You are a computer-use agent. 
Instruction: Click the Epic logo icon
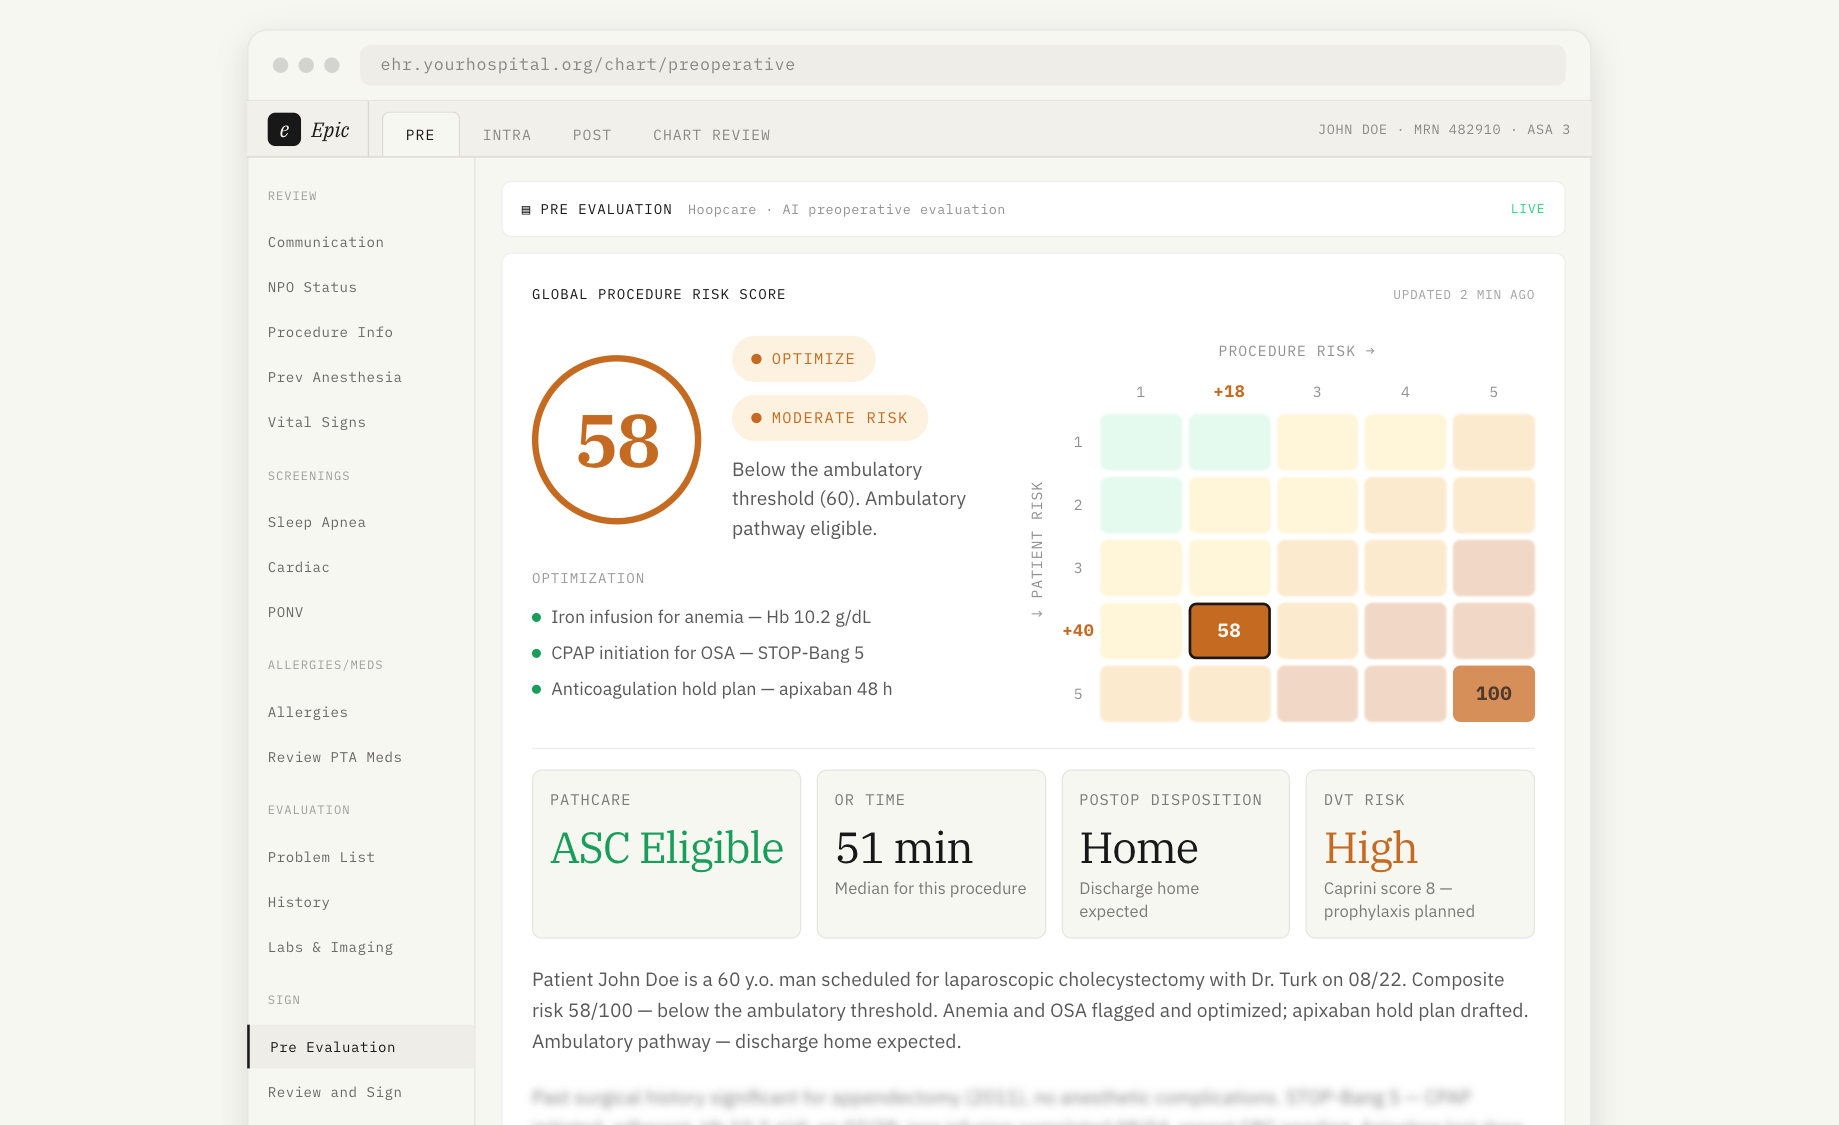284,129
